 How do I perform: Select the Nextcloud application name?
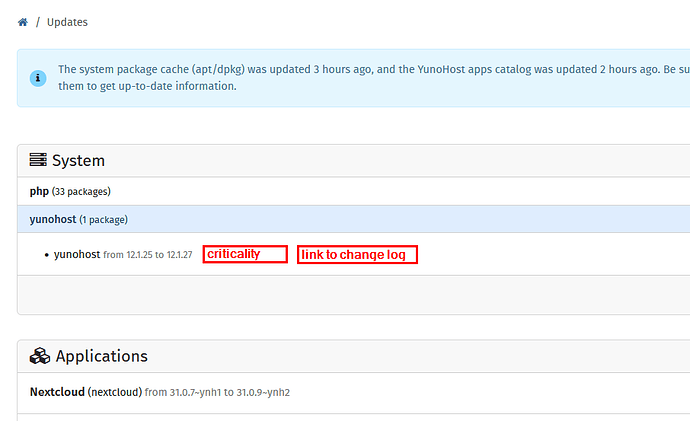point(57,392)
